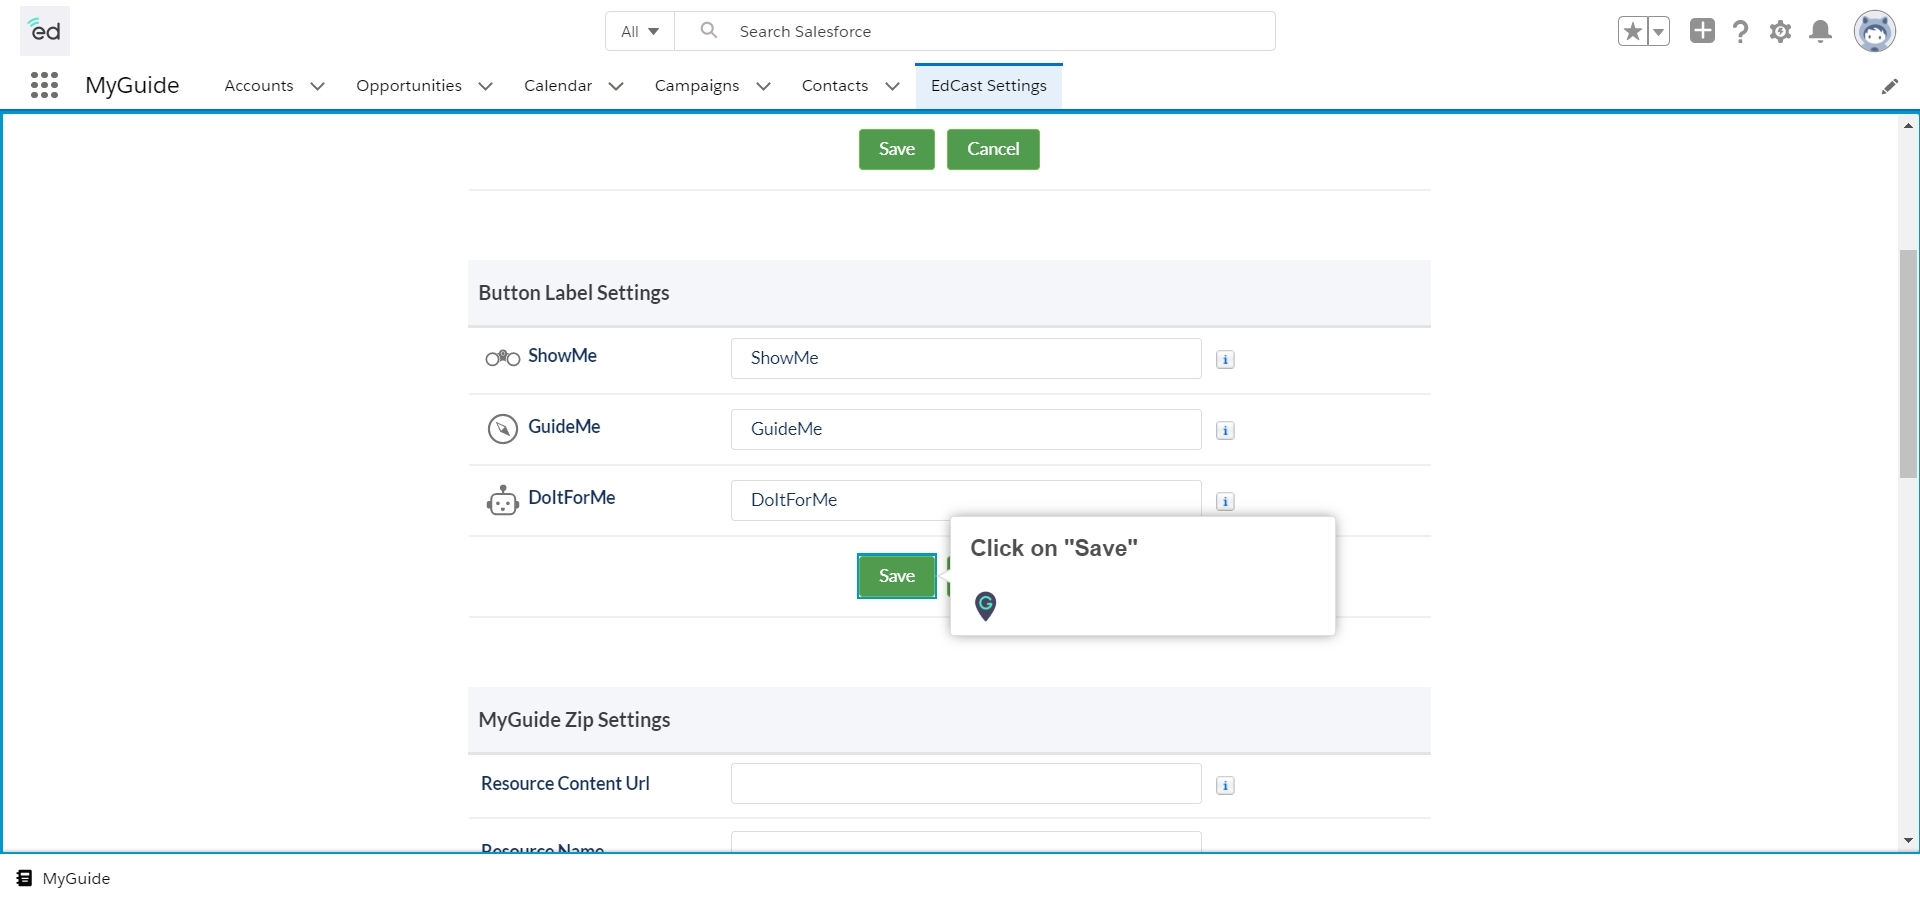Screen dimensions: 1920x903
Task: Click the Button Label Settings heading
Action: coord(574,293)
